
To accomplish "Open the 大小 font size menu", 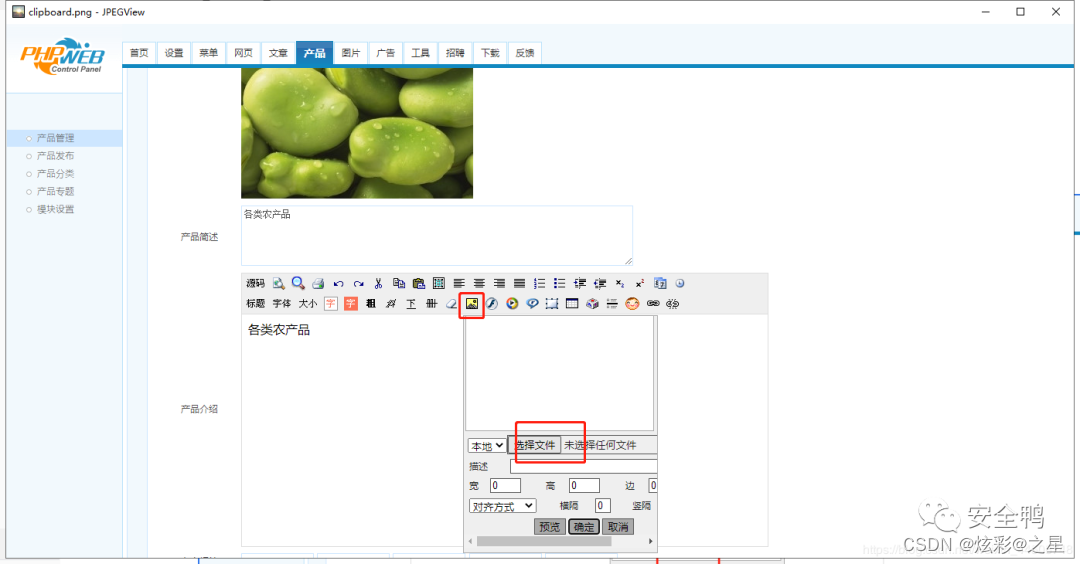I will click(x=307, y=304).
